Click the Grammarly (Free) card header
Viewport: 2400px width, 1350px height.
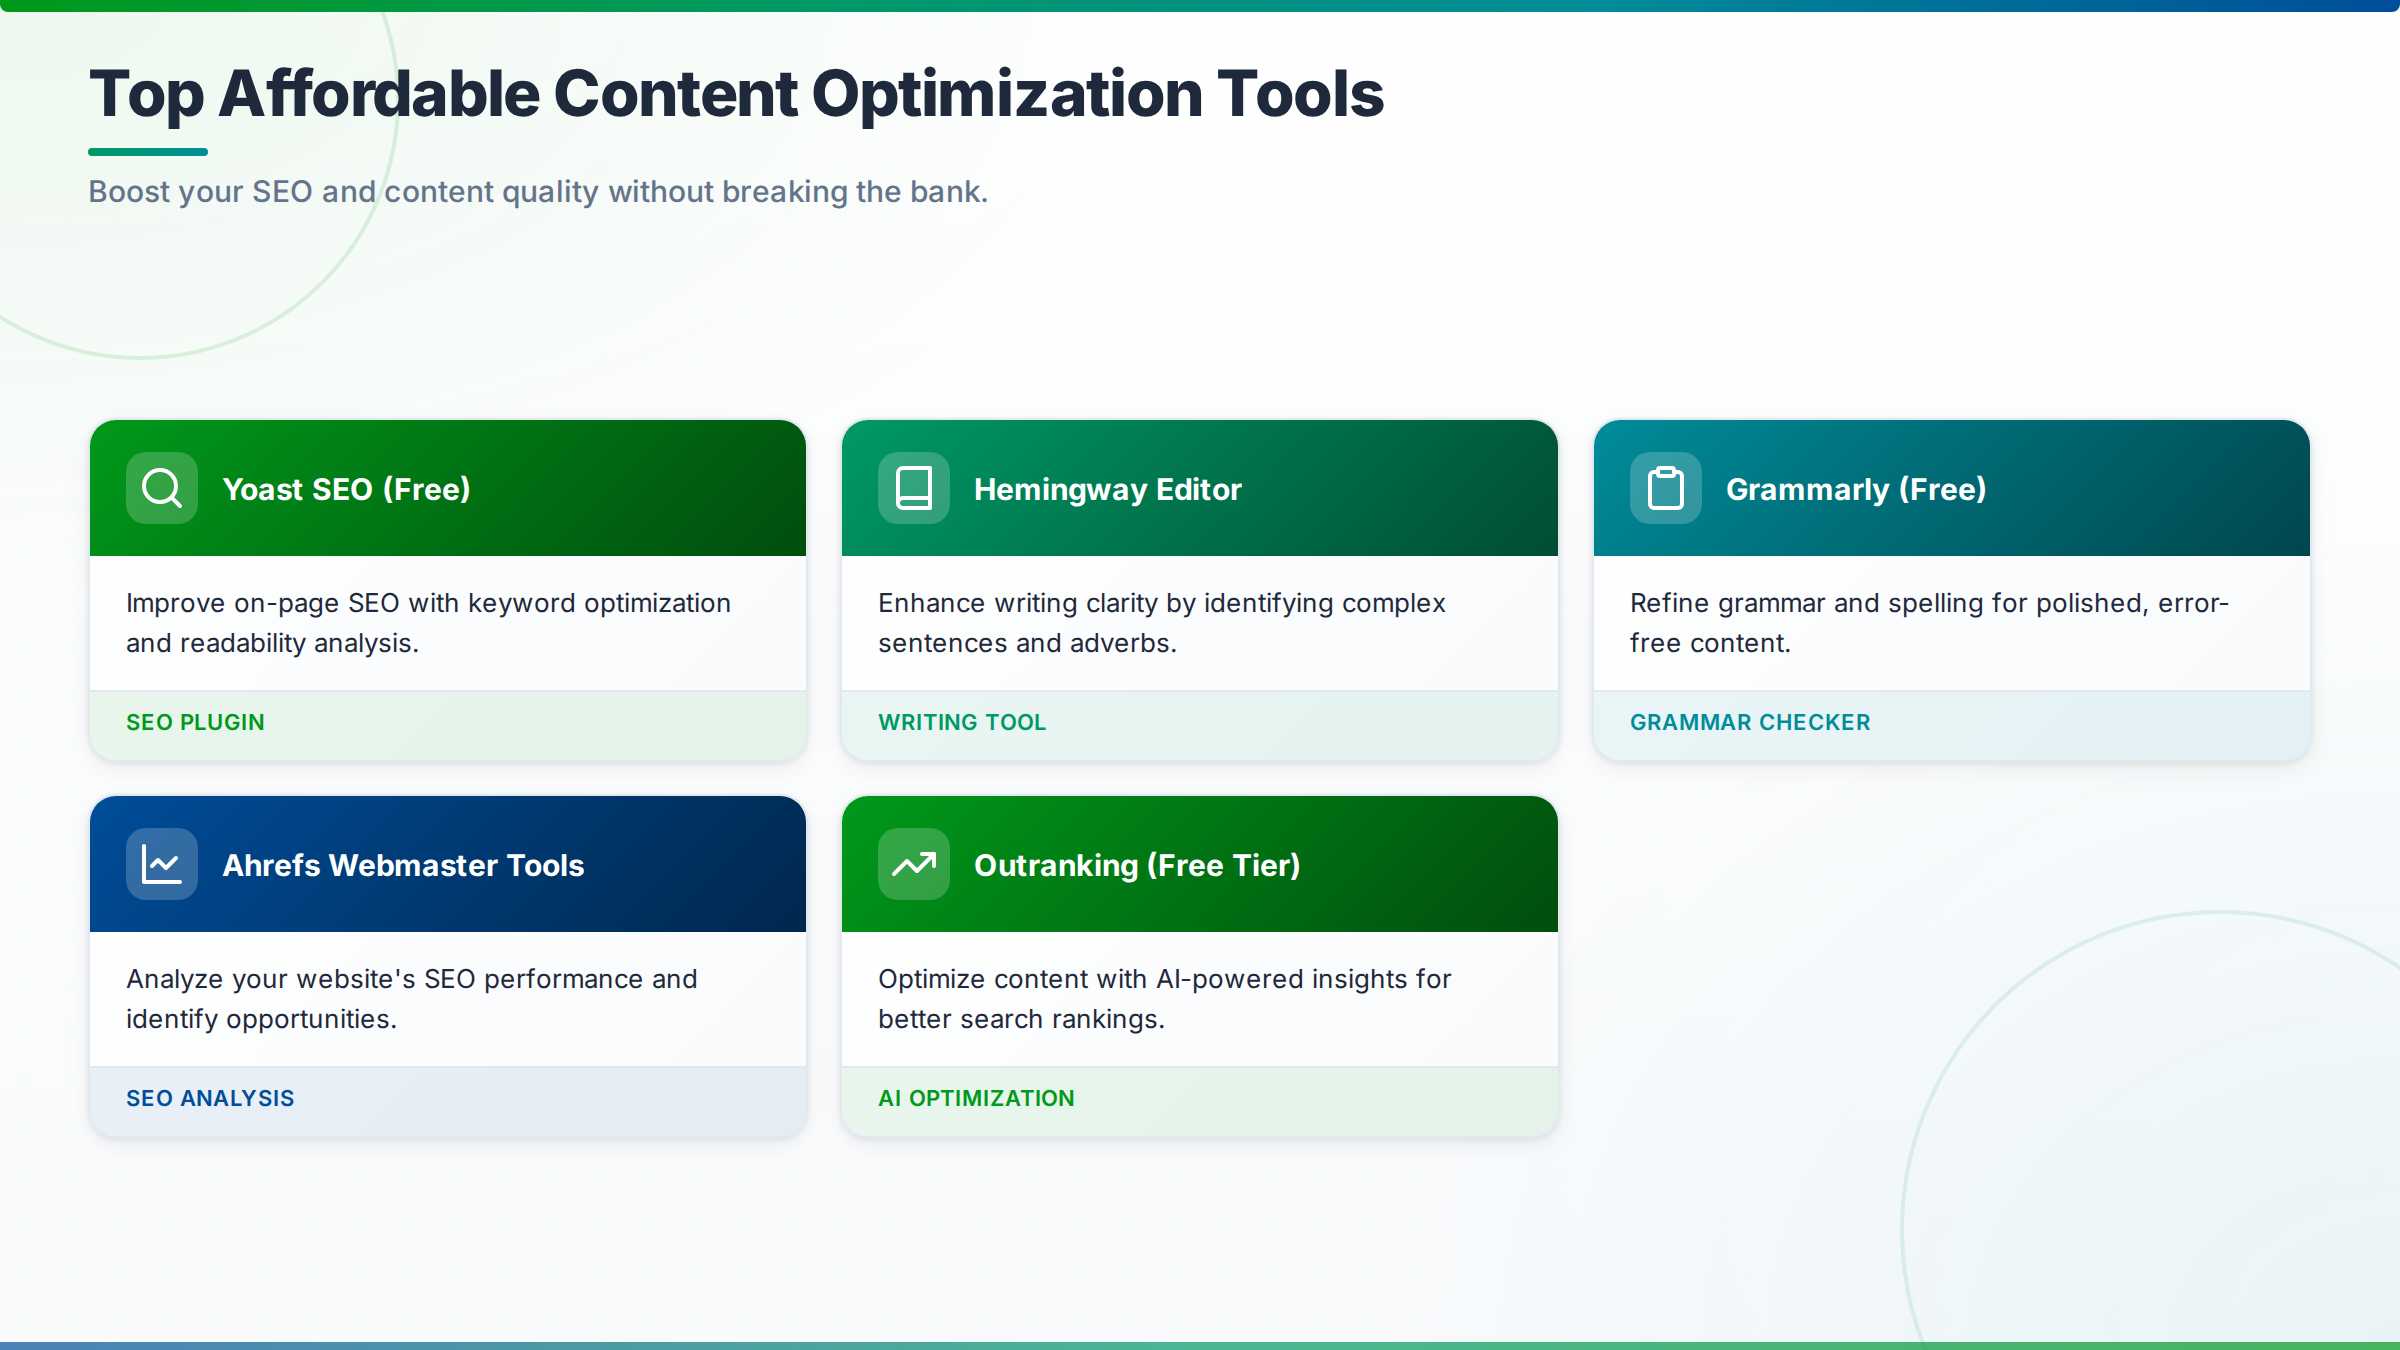coord(1951,487)
